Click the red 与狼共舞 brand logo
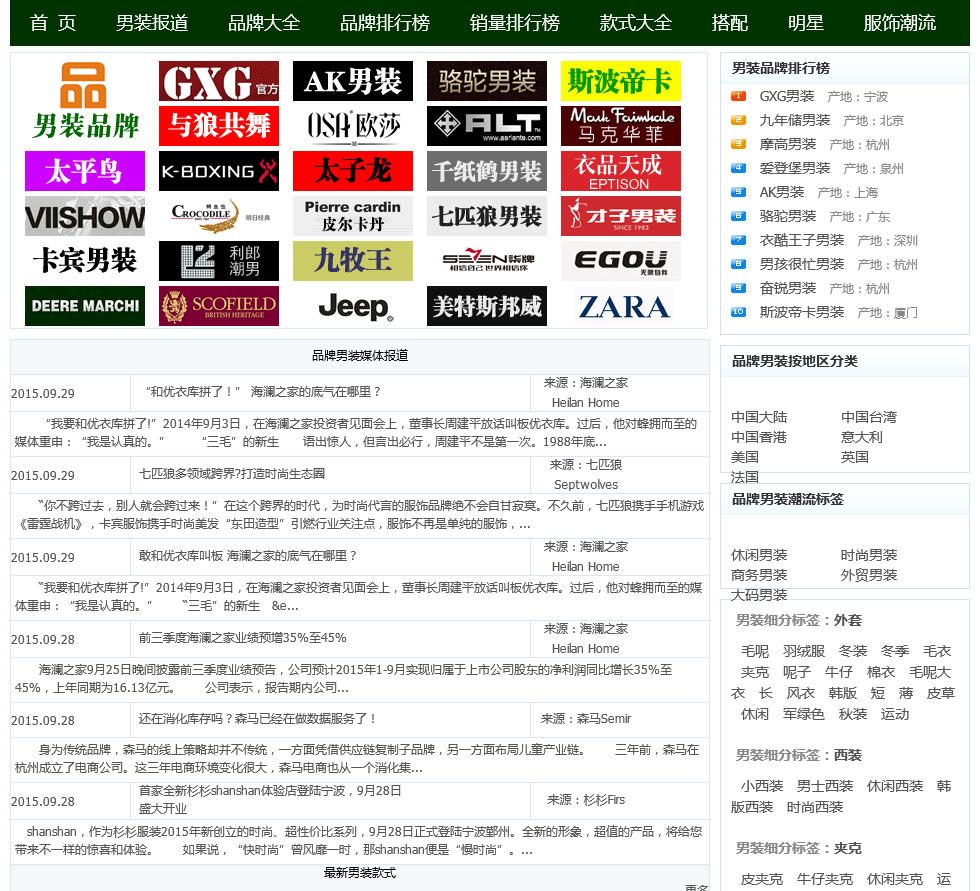The height and width of the screenshot is (891, 980). pos(219,126)
